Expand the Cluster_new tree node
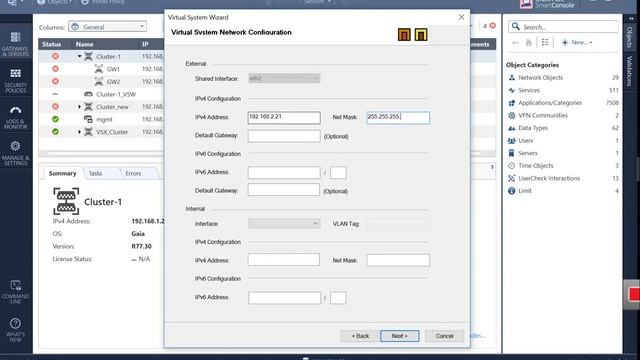The width and height of the screenshot is (640, 360). 80,107
